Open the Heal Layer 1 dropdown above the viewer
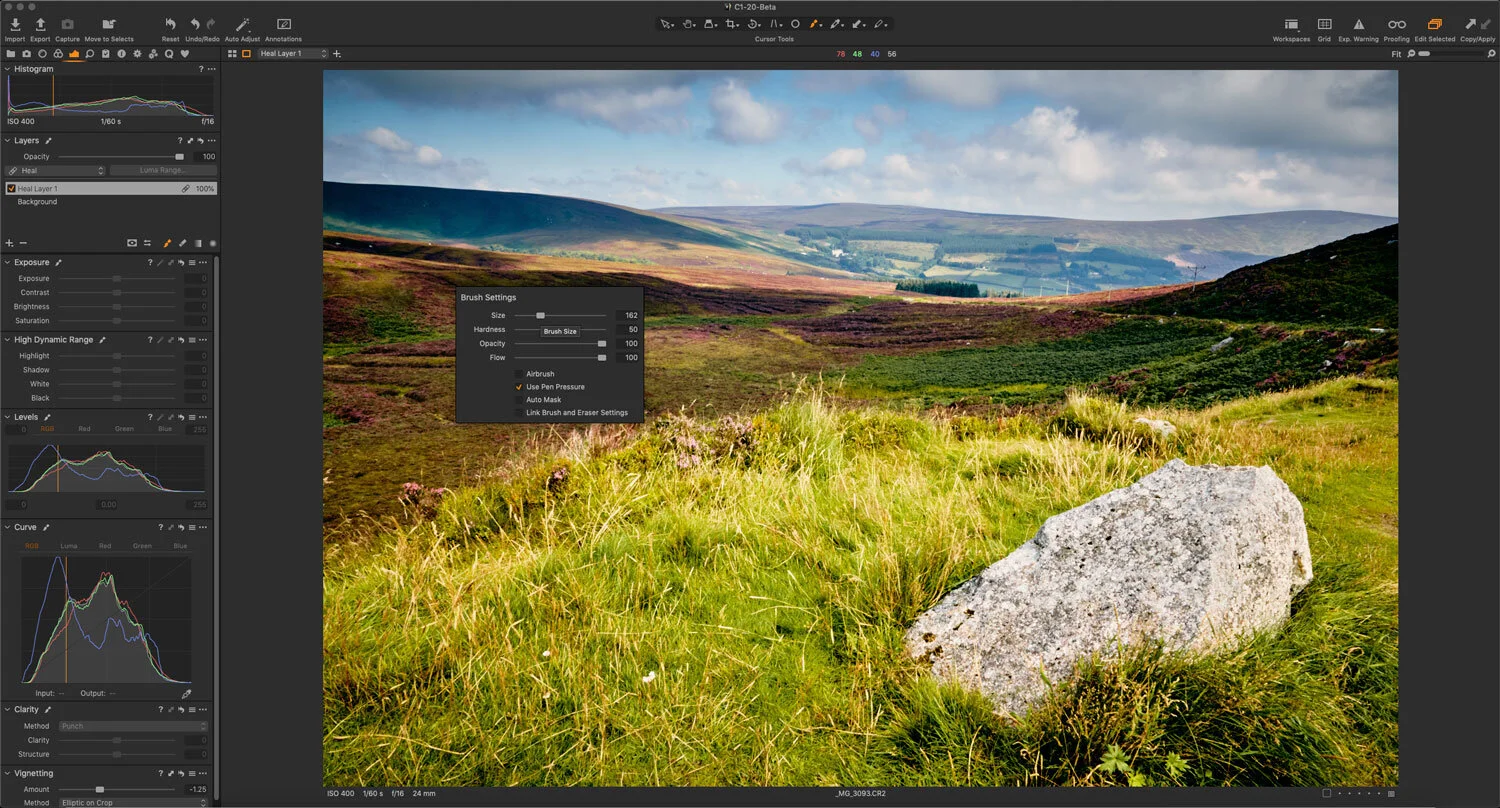The height and width of the screenshot is (808, 1500). click(x=291, y=54)
